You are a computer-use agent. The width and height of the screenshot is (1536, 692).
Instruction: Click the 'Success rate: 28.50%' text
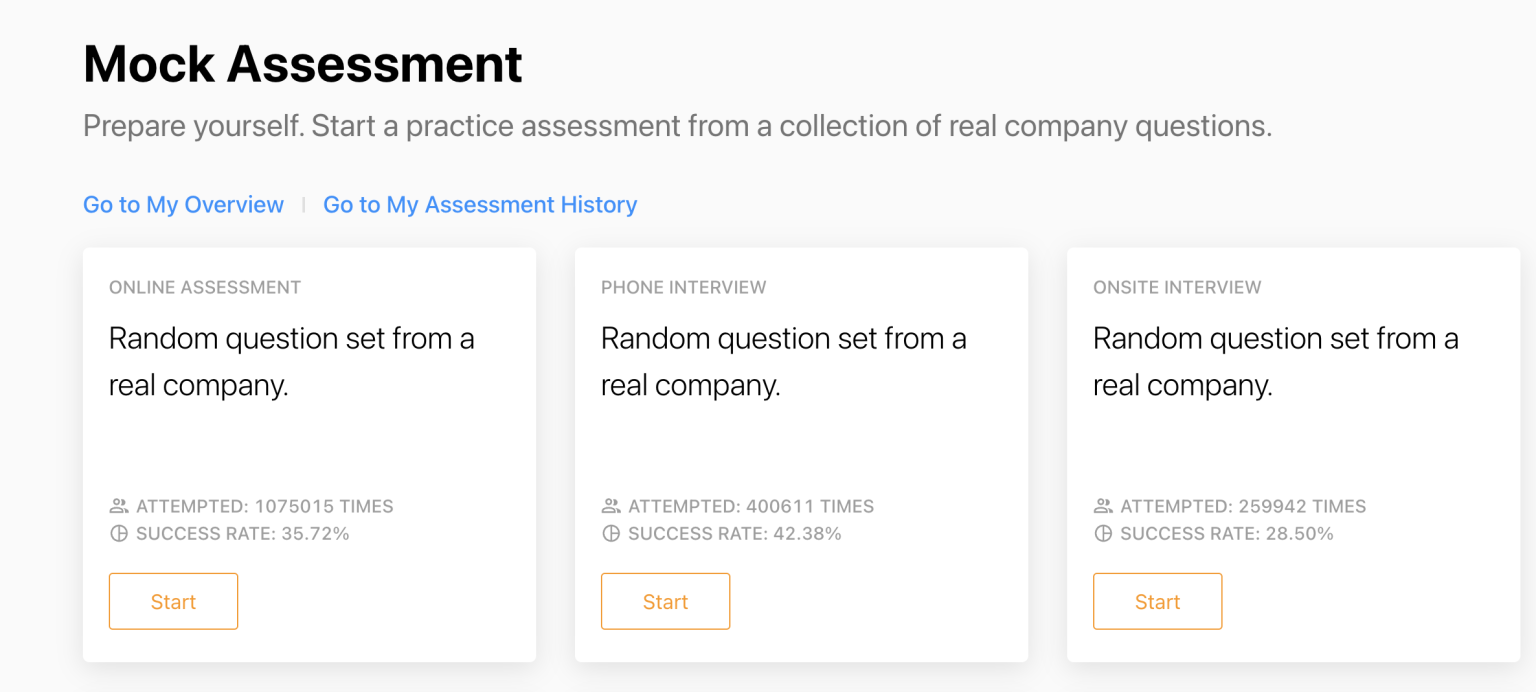pyautogui.click(x=1227, y=534)
